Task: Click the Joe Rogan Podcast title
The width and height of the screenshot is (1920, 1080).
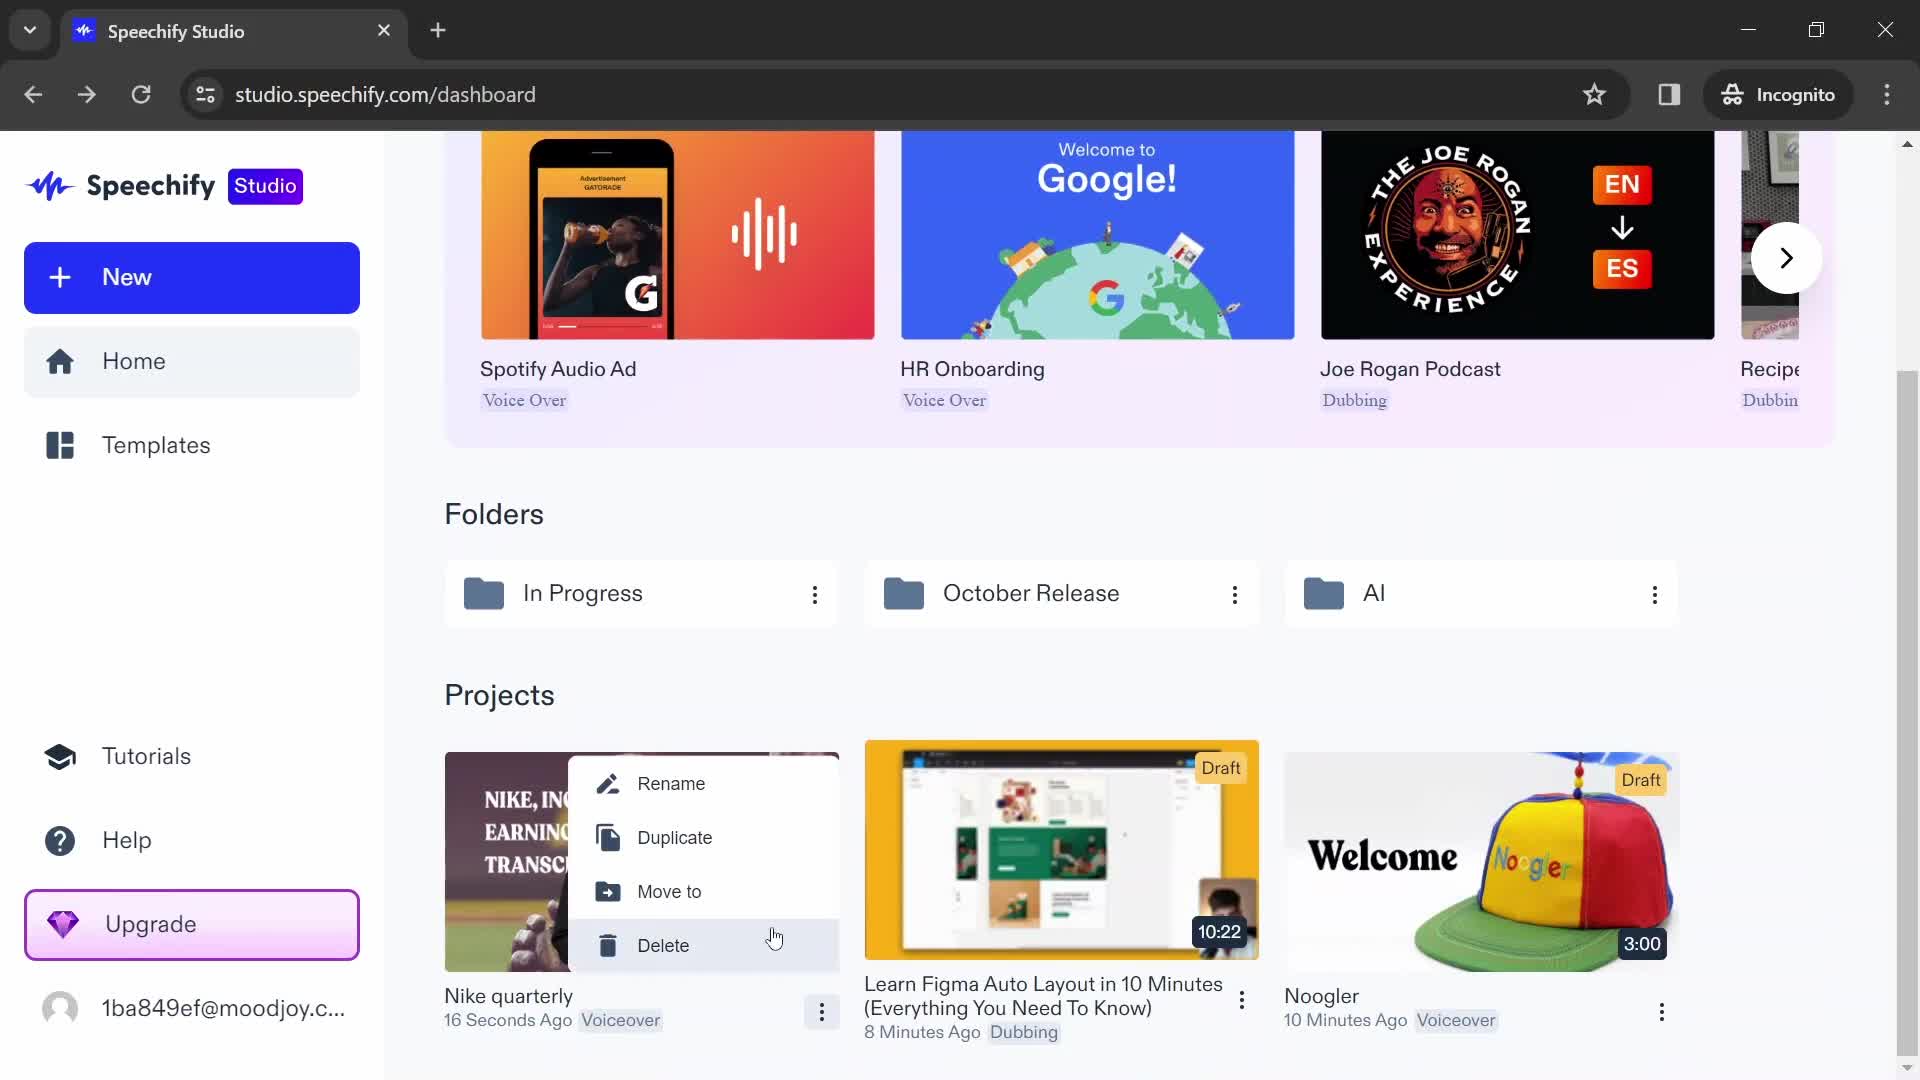Action: [x=1410, y=369]
